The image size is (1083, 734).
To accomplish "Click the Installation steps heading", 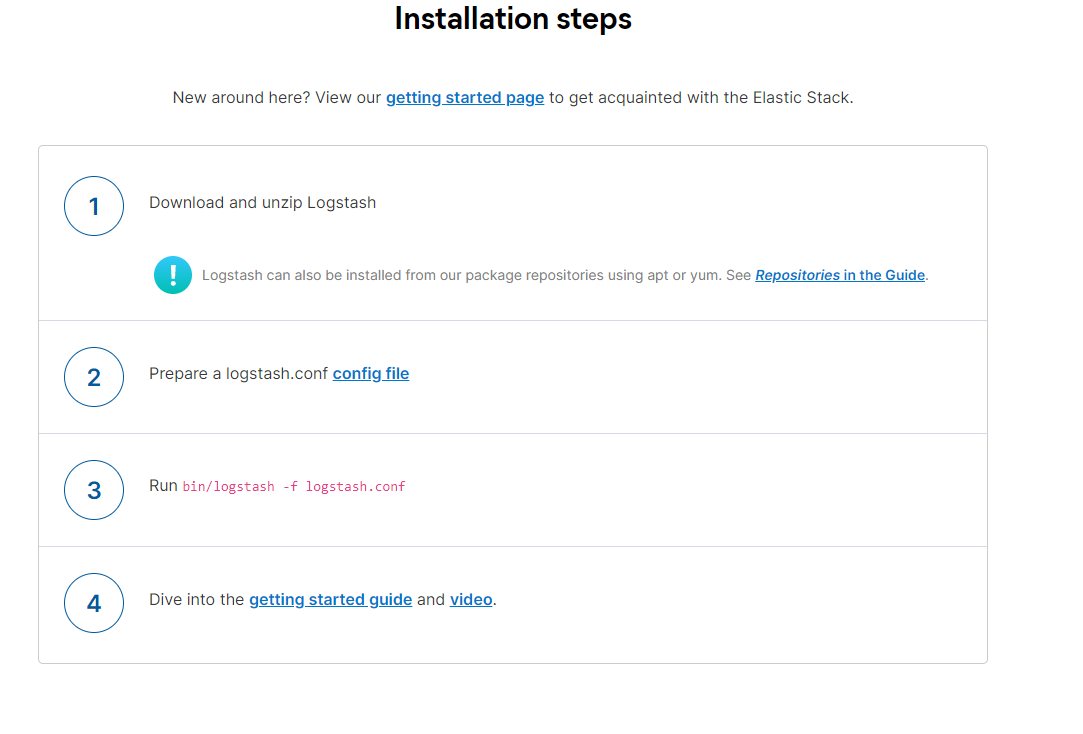I will point(513,19).
